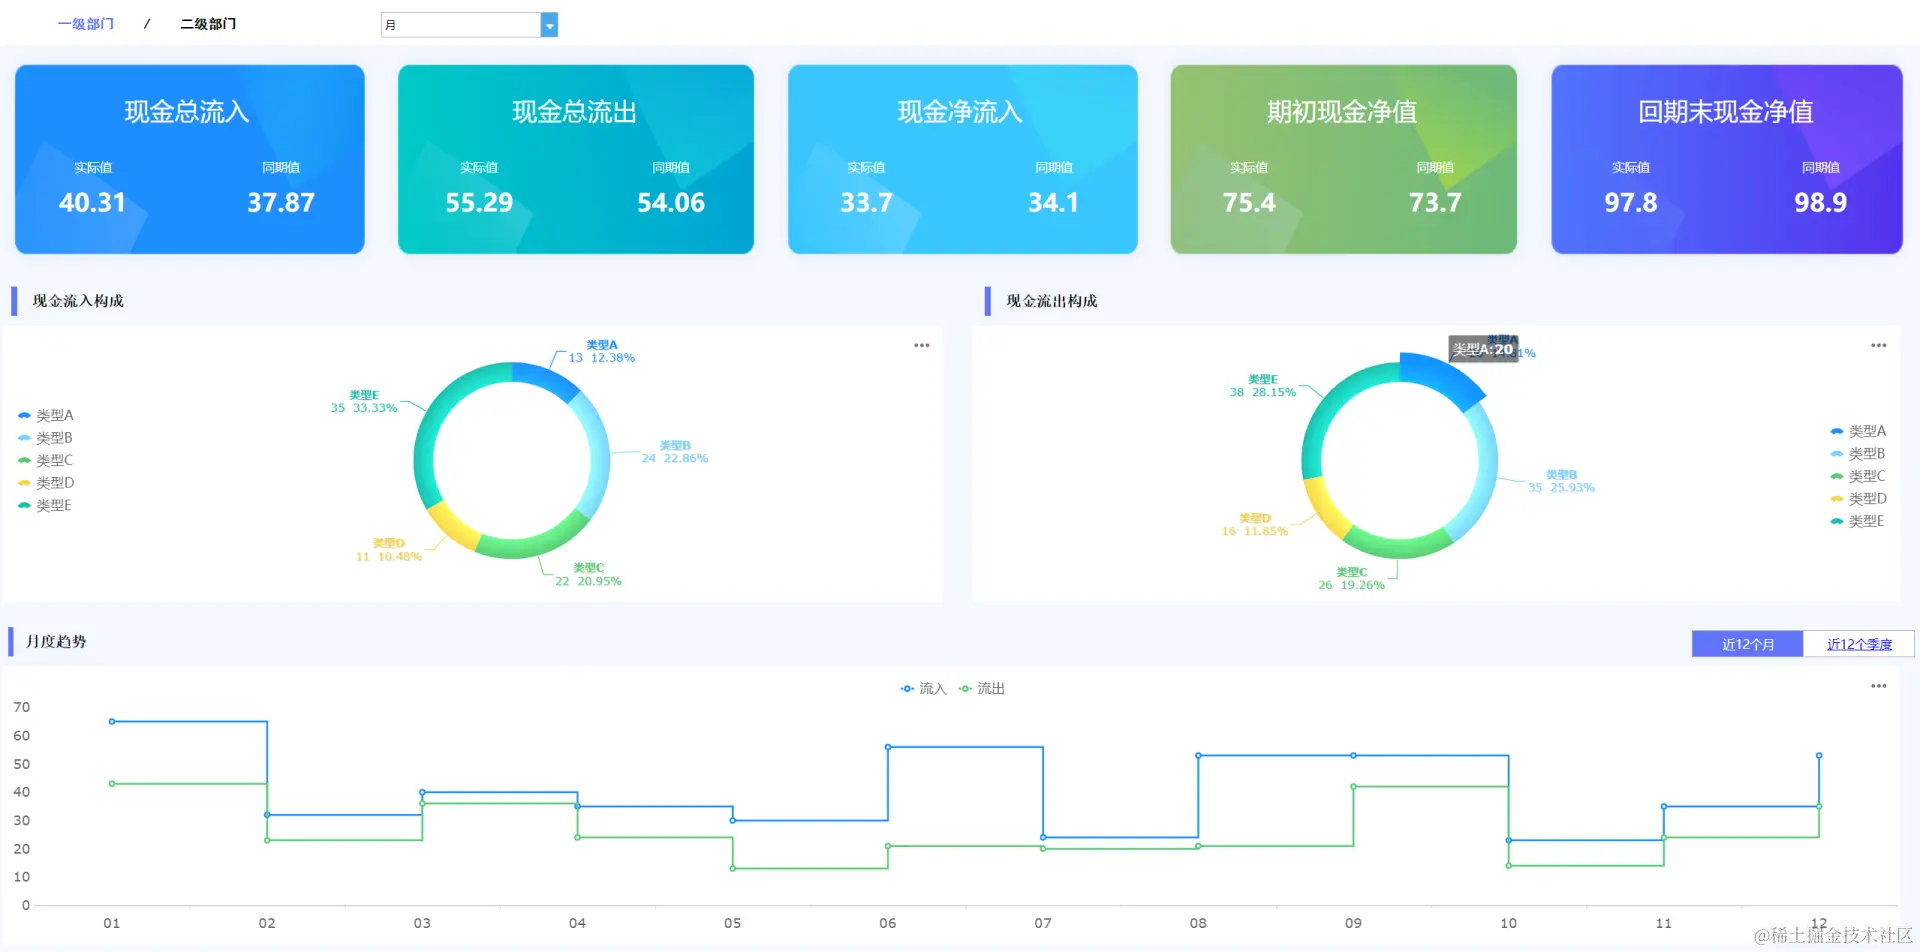This screenshot has width=1920, height=952.
Task: Click the 二级部门 breadcrumb label
Action: (207, 23)
